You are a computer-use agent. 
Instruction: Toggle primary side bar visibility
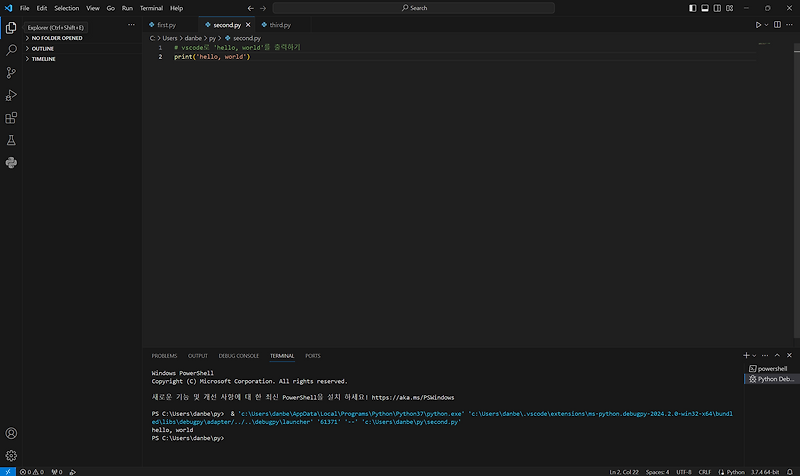pyautogui.click(x=692, y=8)
